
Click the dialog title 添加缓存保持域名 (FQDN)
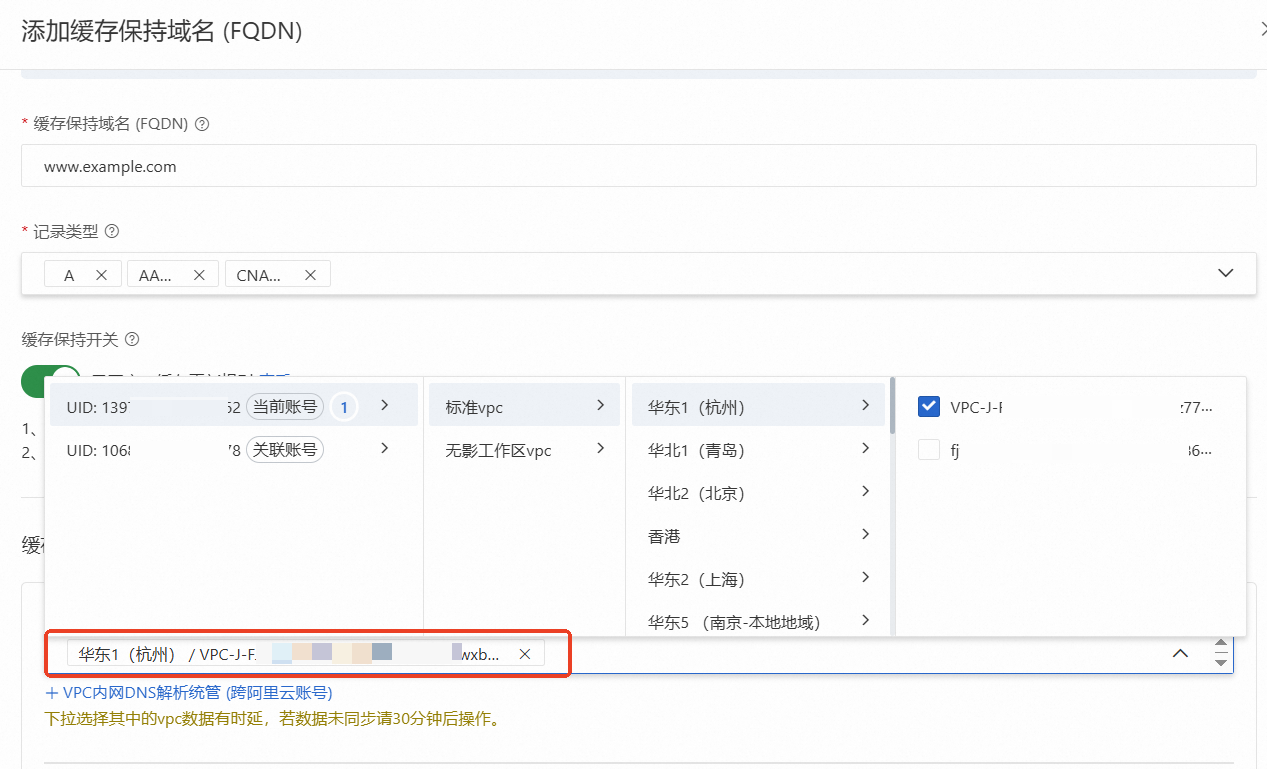[x=162, y=31]
